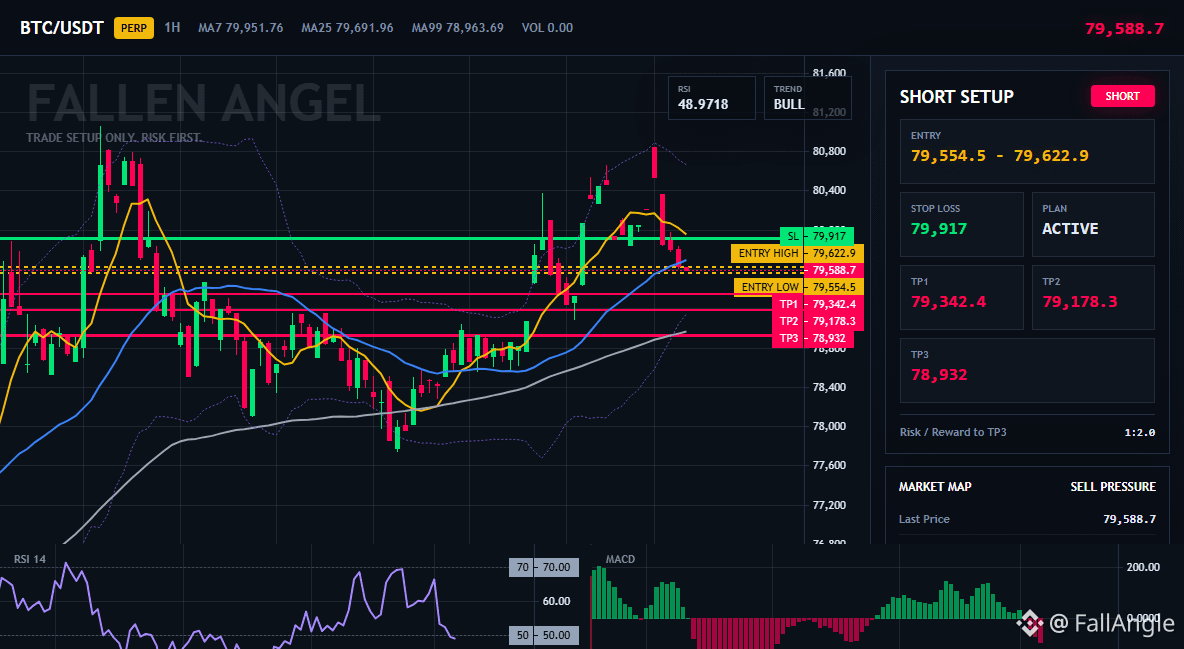
Task: Click the RSI 70 level label
Action: coord(544,567)
